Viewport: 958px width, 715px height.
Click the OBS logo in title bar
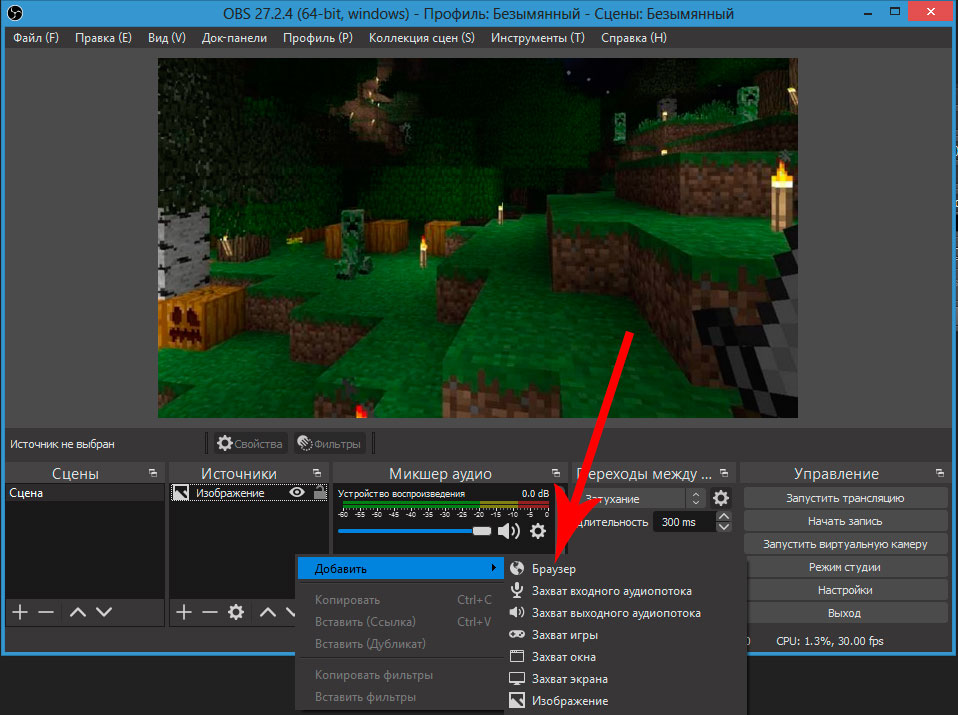tap(15, 13)
